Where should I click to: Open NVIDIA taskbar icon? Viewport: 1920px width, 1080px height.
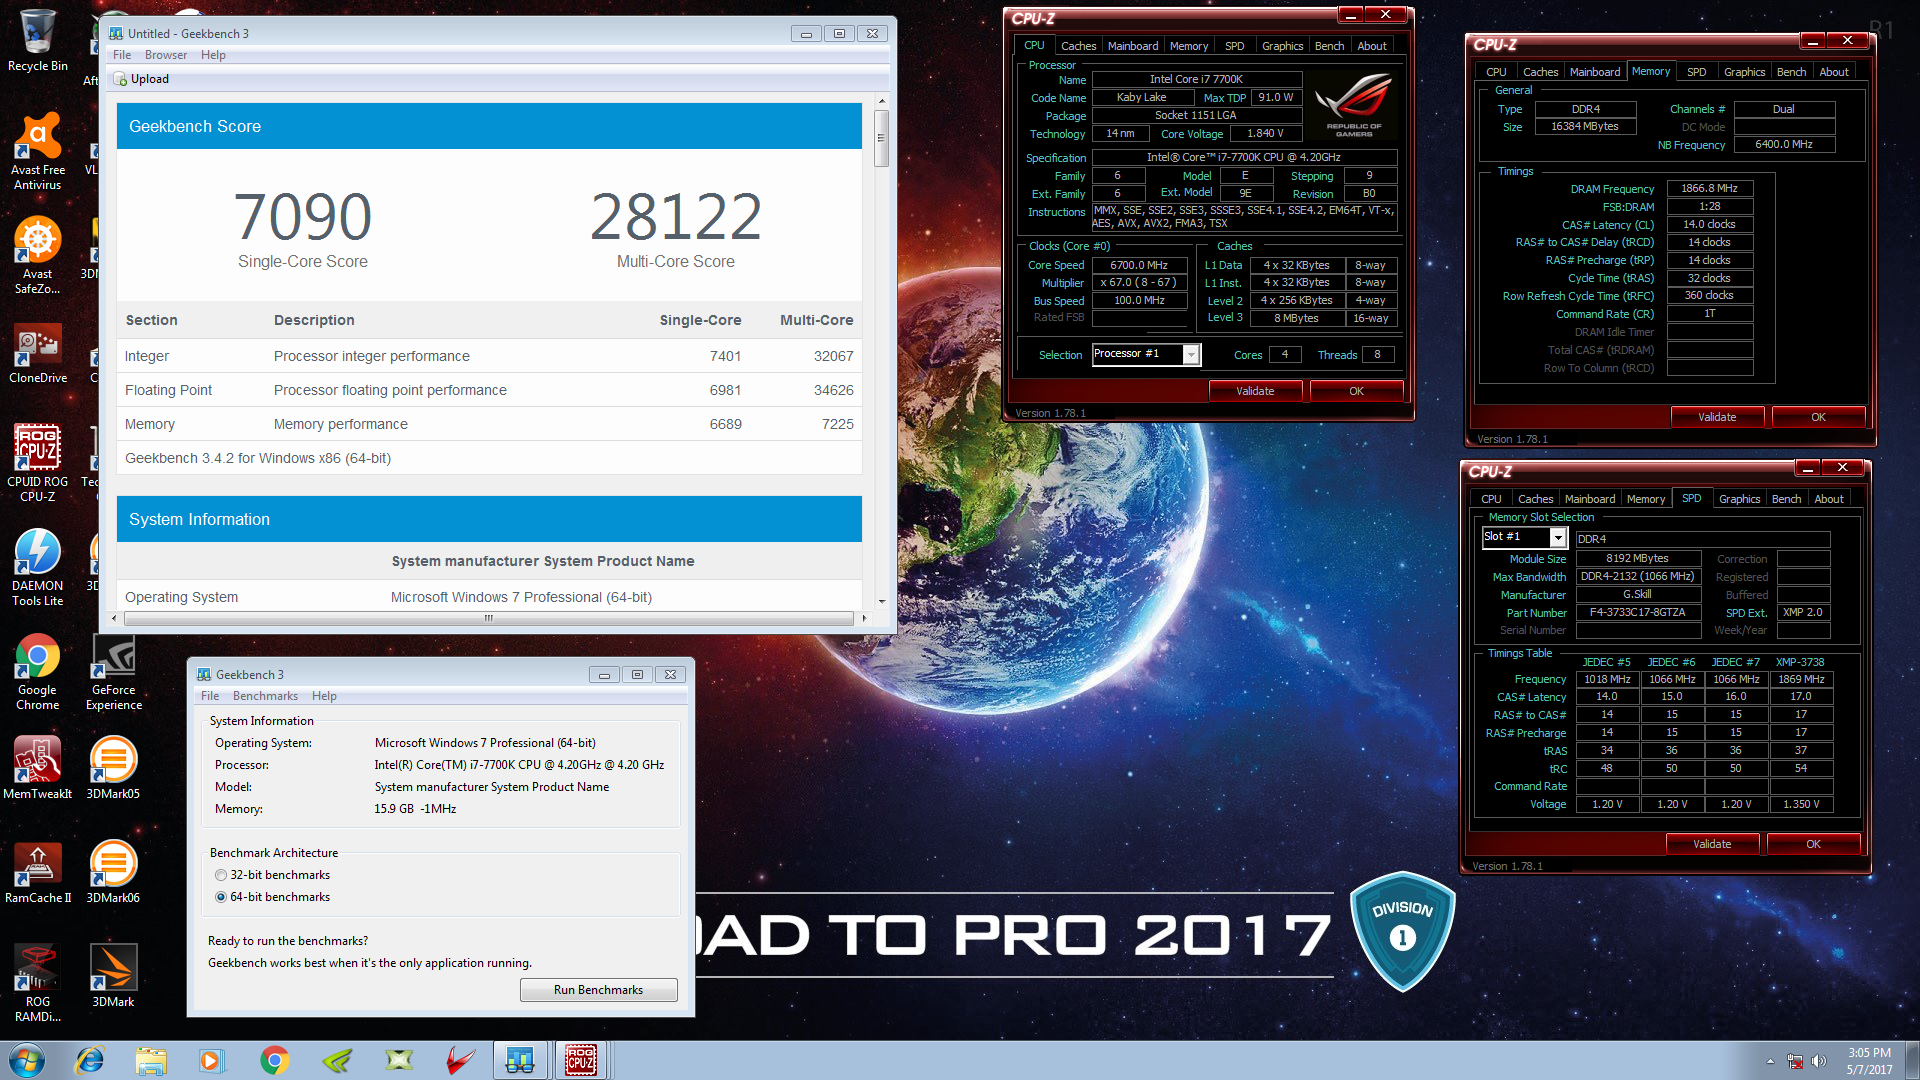(337, 1060)
